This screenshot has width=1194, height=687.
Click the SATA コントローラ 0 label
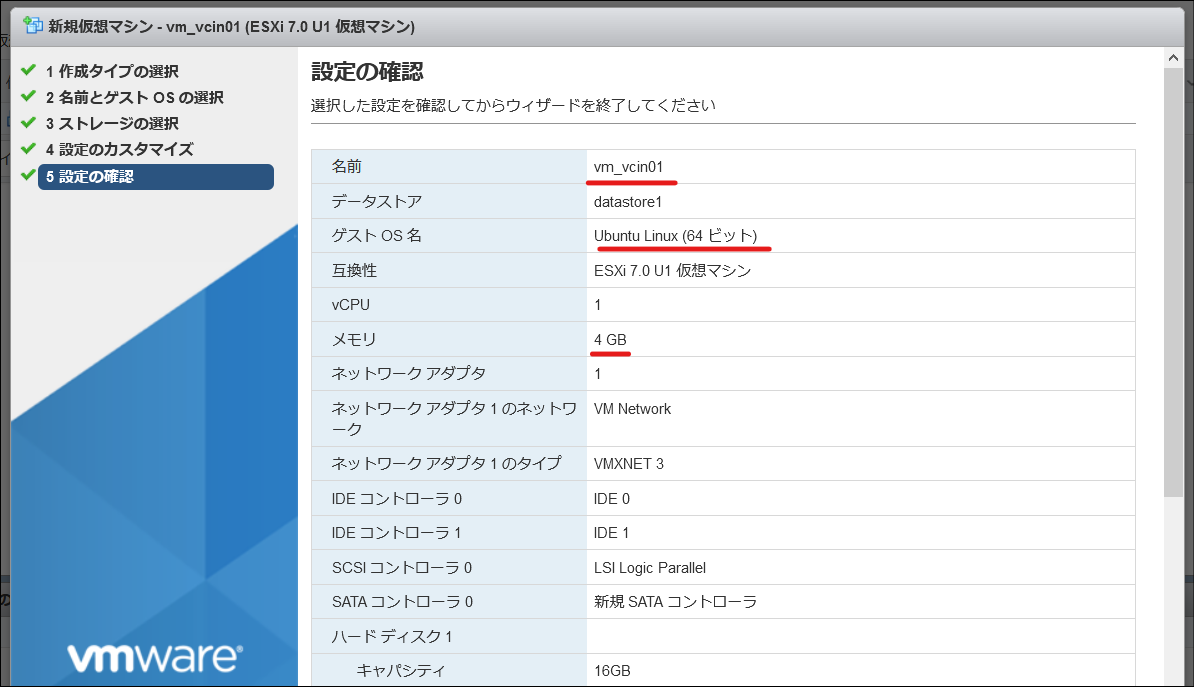click(x=402, y=602)
